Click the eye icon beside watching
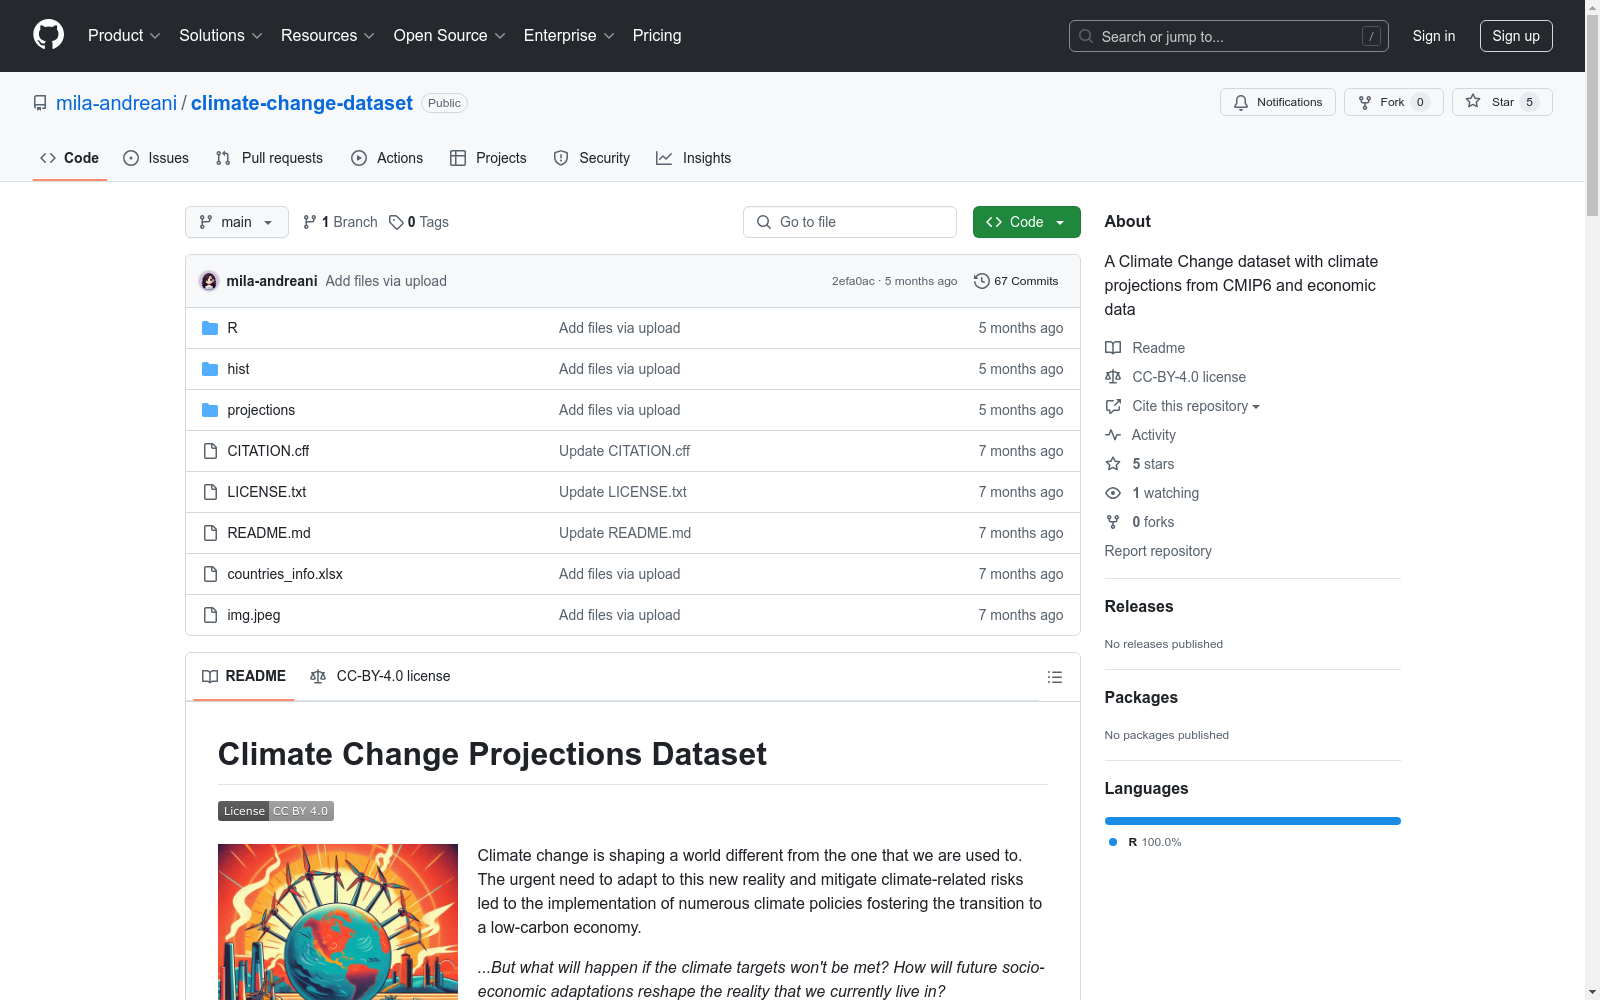Image resolution: width=1600 pixels, height=1000 pixels. [x=1113, y=493]
